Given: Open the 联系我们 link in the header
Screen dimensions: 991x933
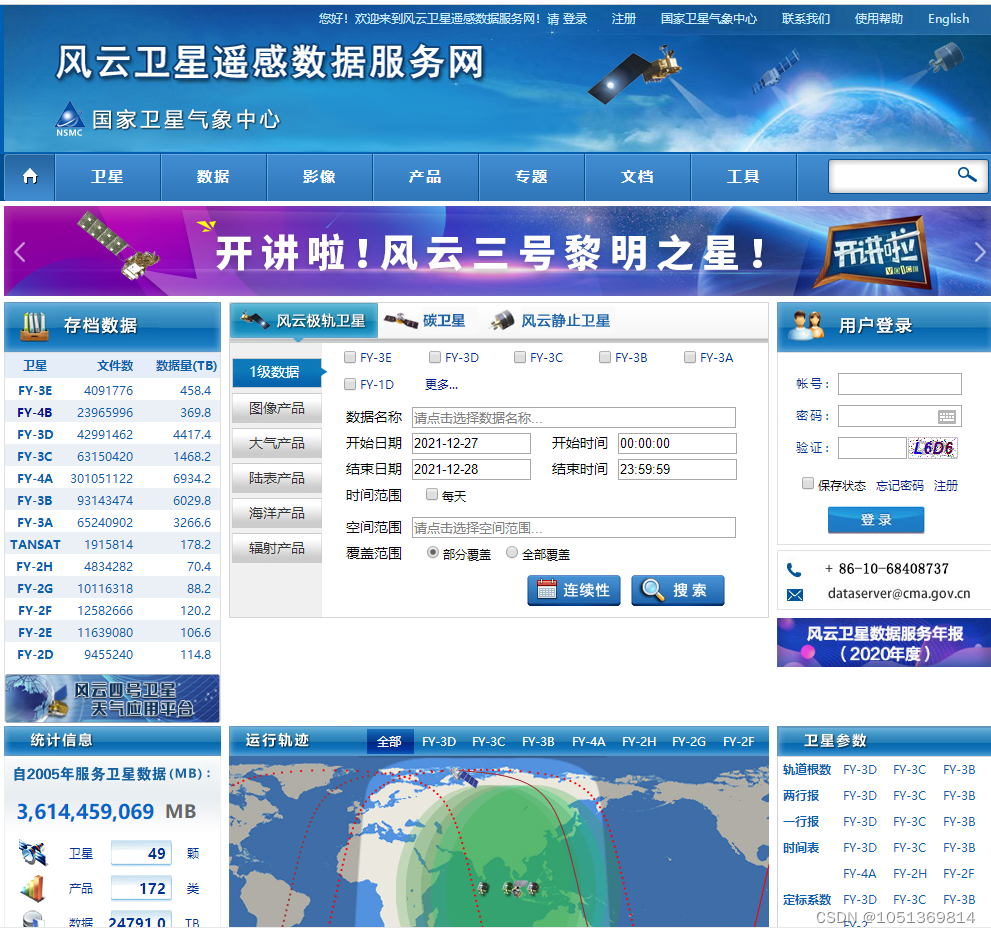Looking at the screenshot, I should (x=806, y=19).
